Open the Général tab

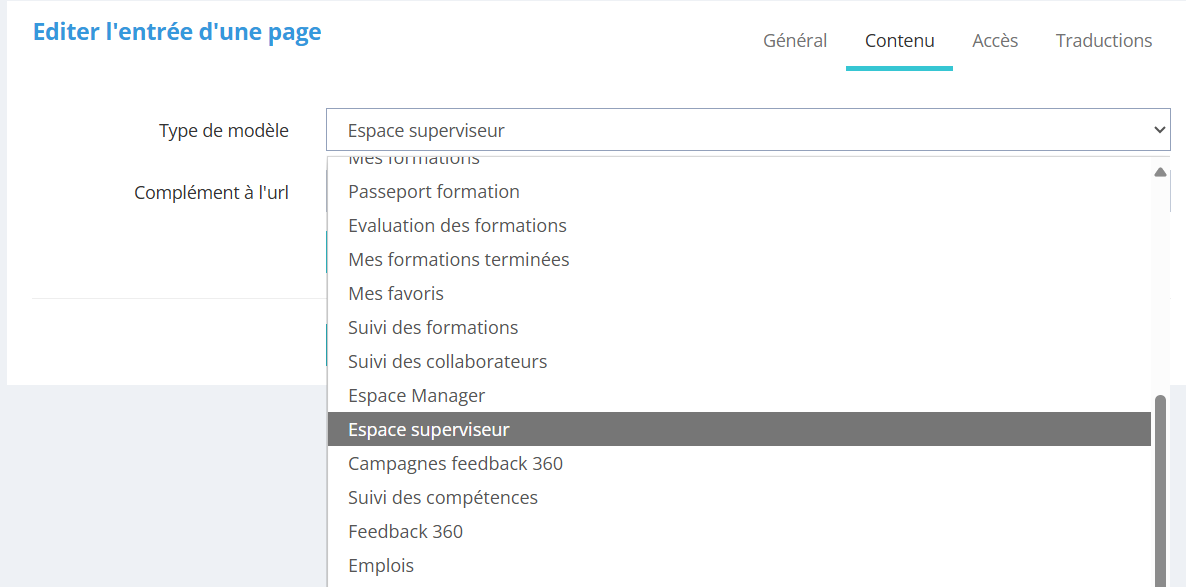795,41
